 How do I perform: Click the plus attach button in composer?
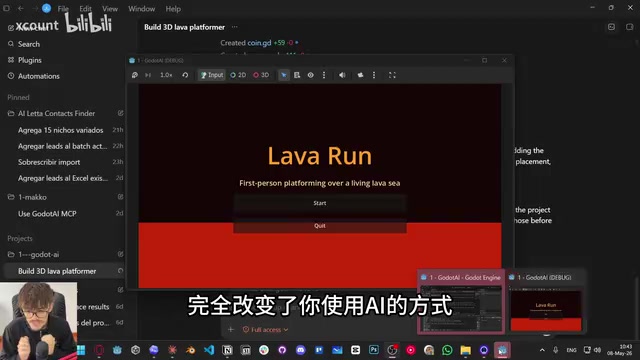(231, 329)
